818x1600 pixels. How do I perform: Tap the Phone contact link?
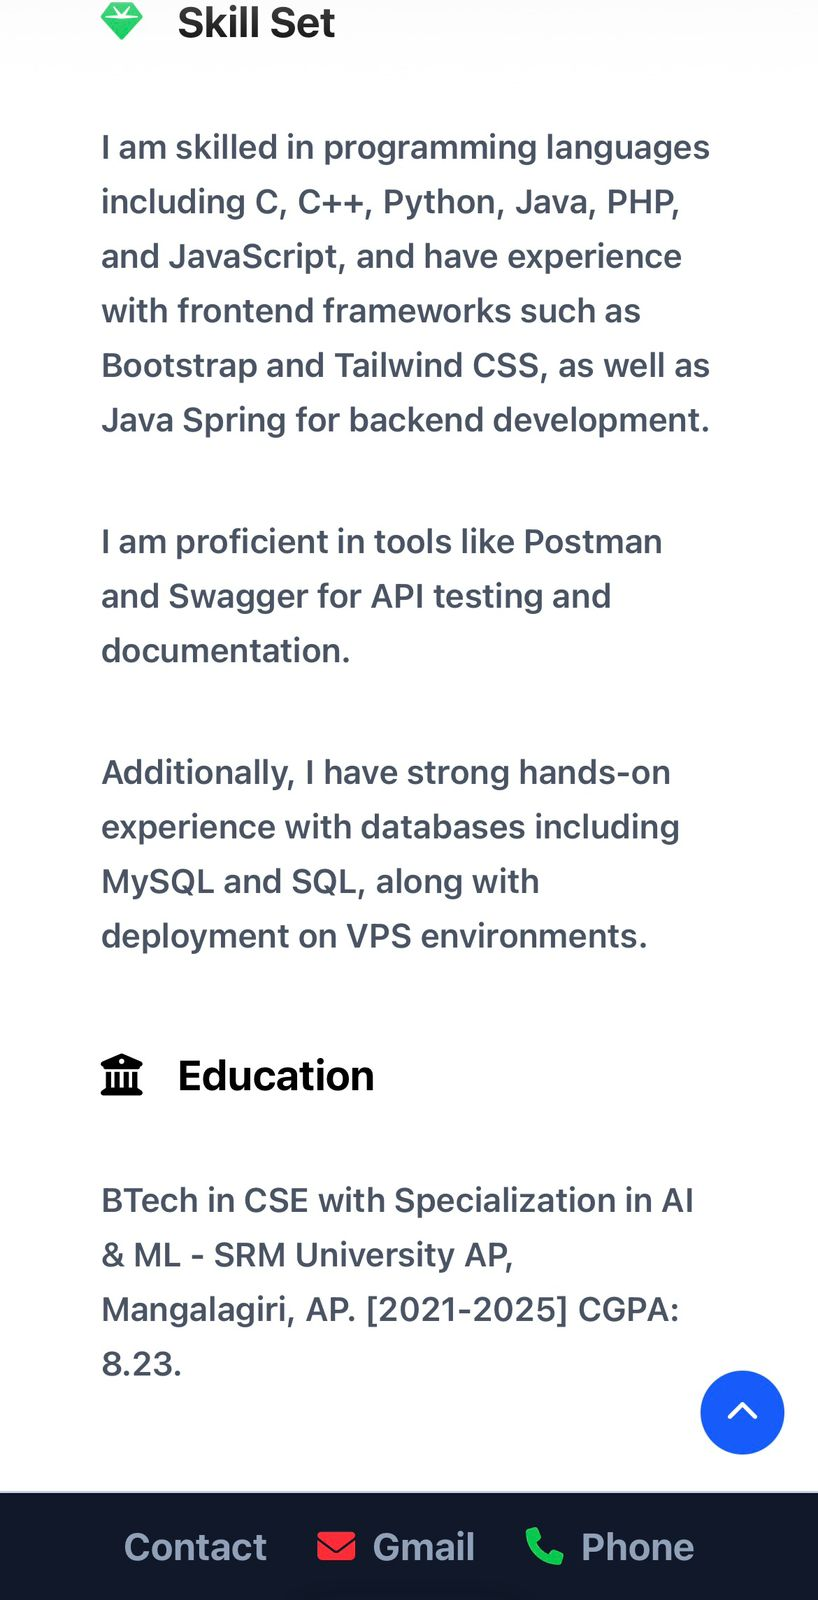pyautogui.click(x=637, y=1547)
